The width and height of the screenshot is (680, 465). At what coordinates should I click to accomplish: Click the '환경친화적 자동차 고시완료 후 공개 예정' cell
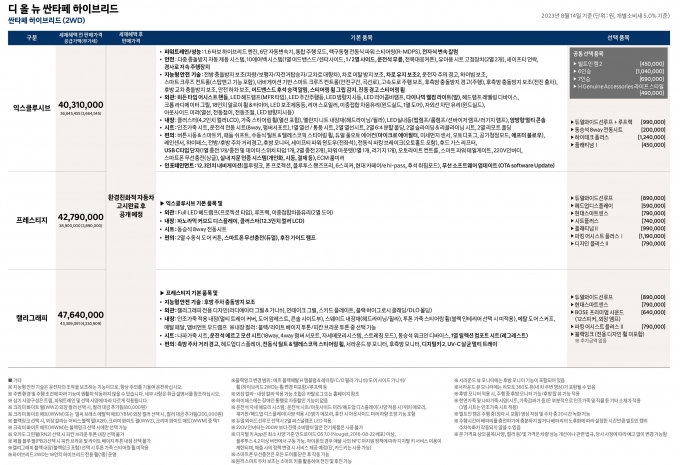click(131, 206)
